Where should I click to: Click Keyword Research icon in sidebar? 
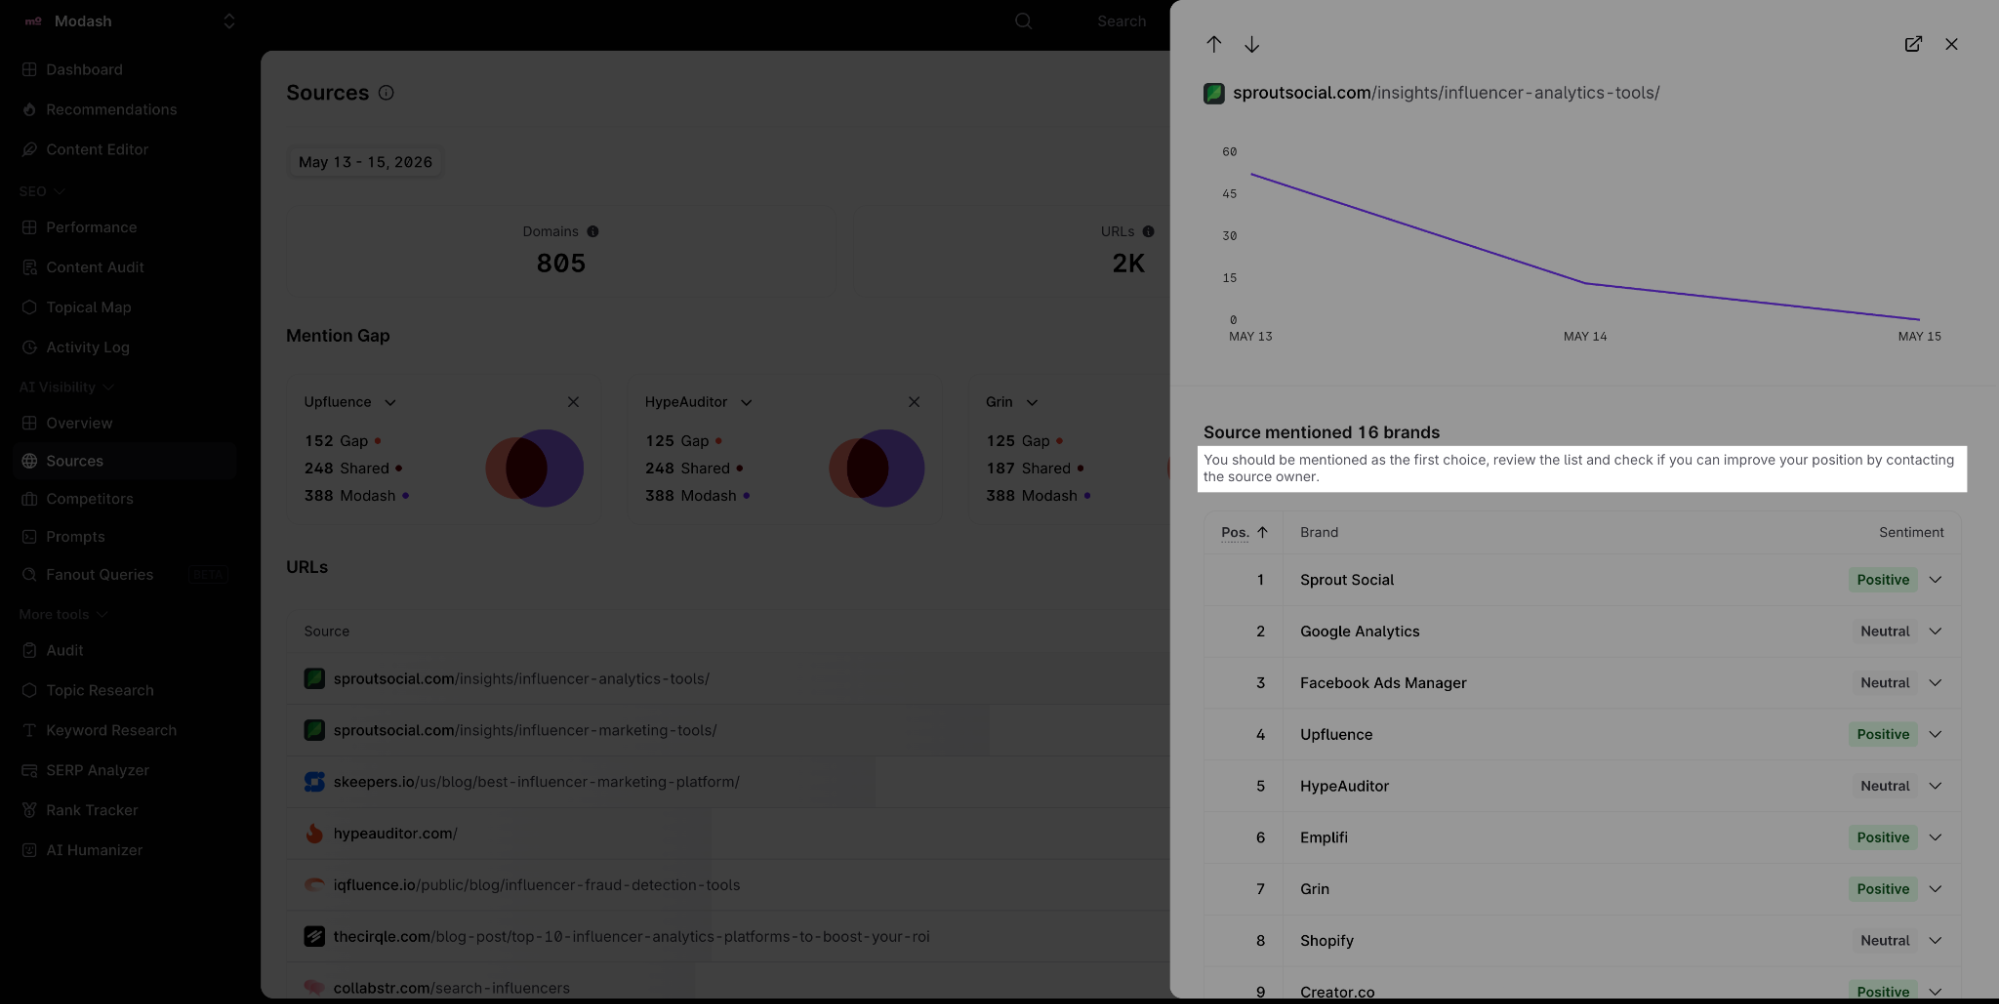pyautogui.click(x=29, y=730)
